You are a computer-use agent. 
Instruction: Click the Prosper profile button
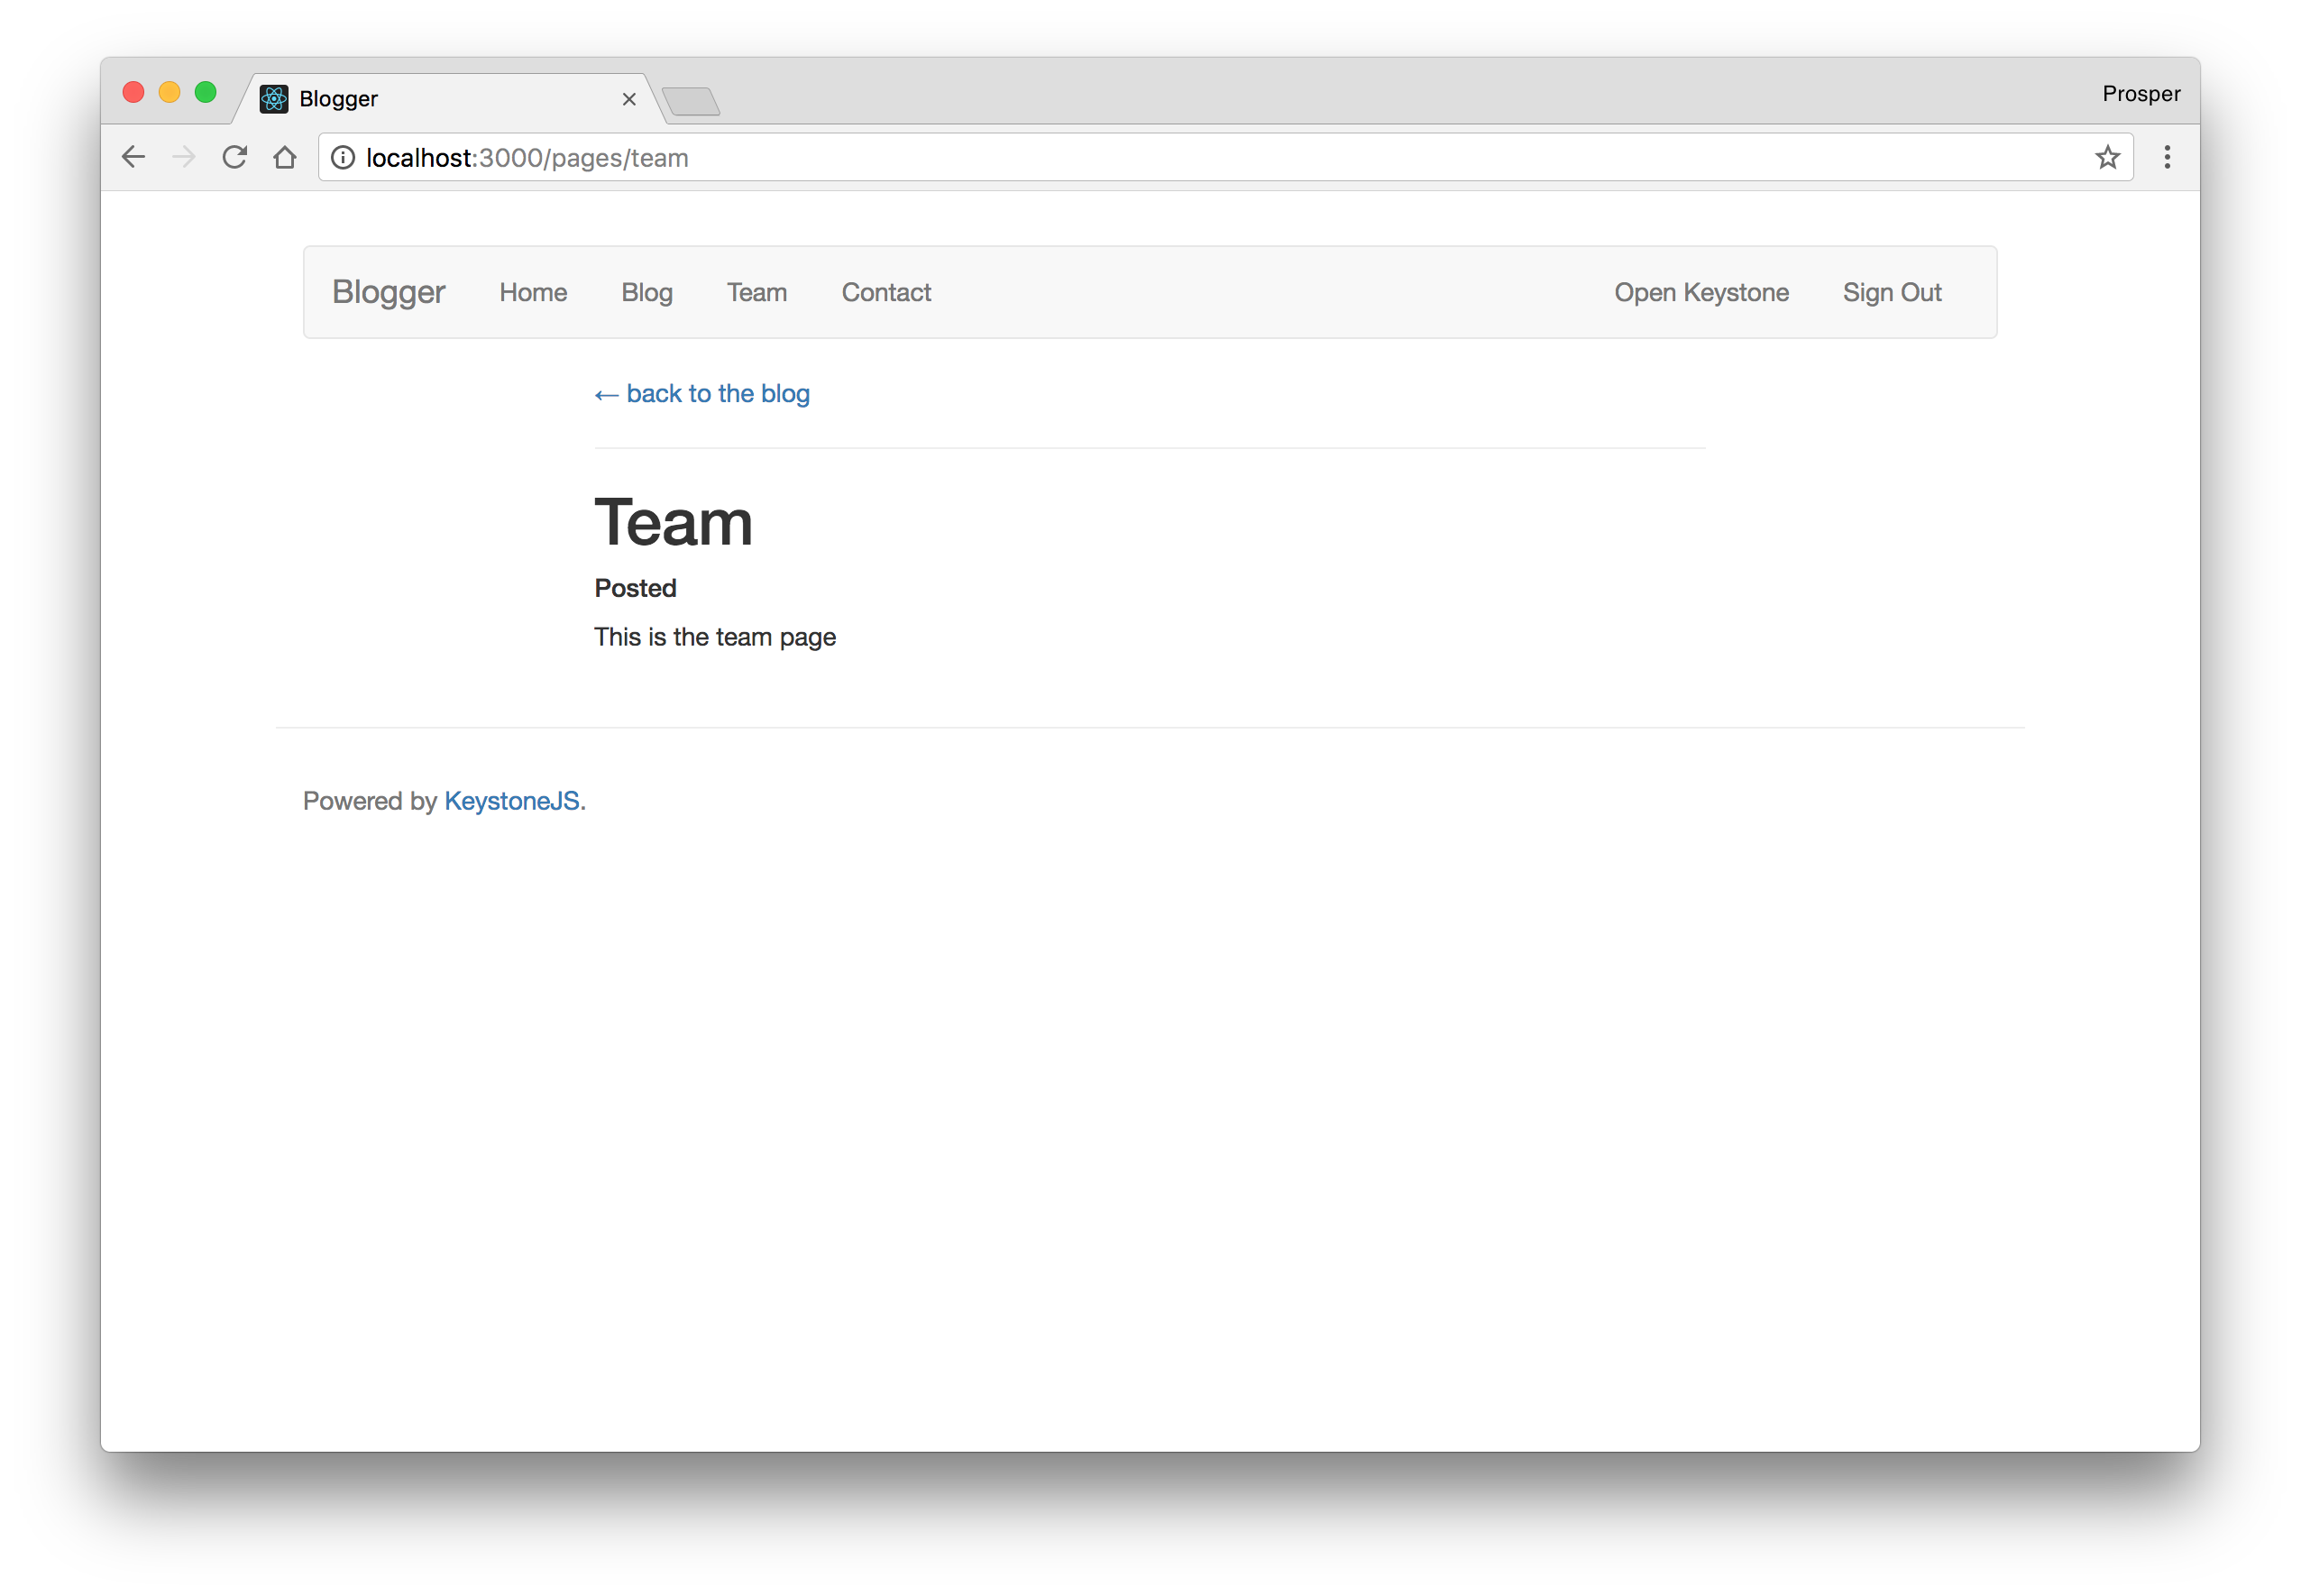tap(2140, 94)
